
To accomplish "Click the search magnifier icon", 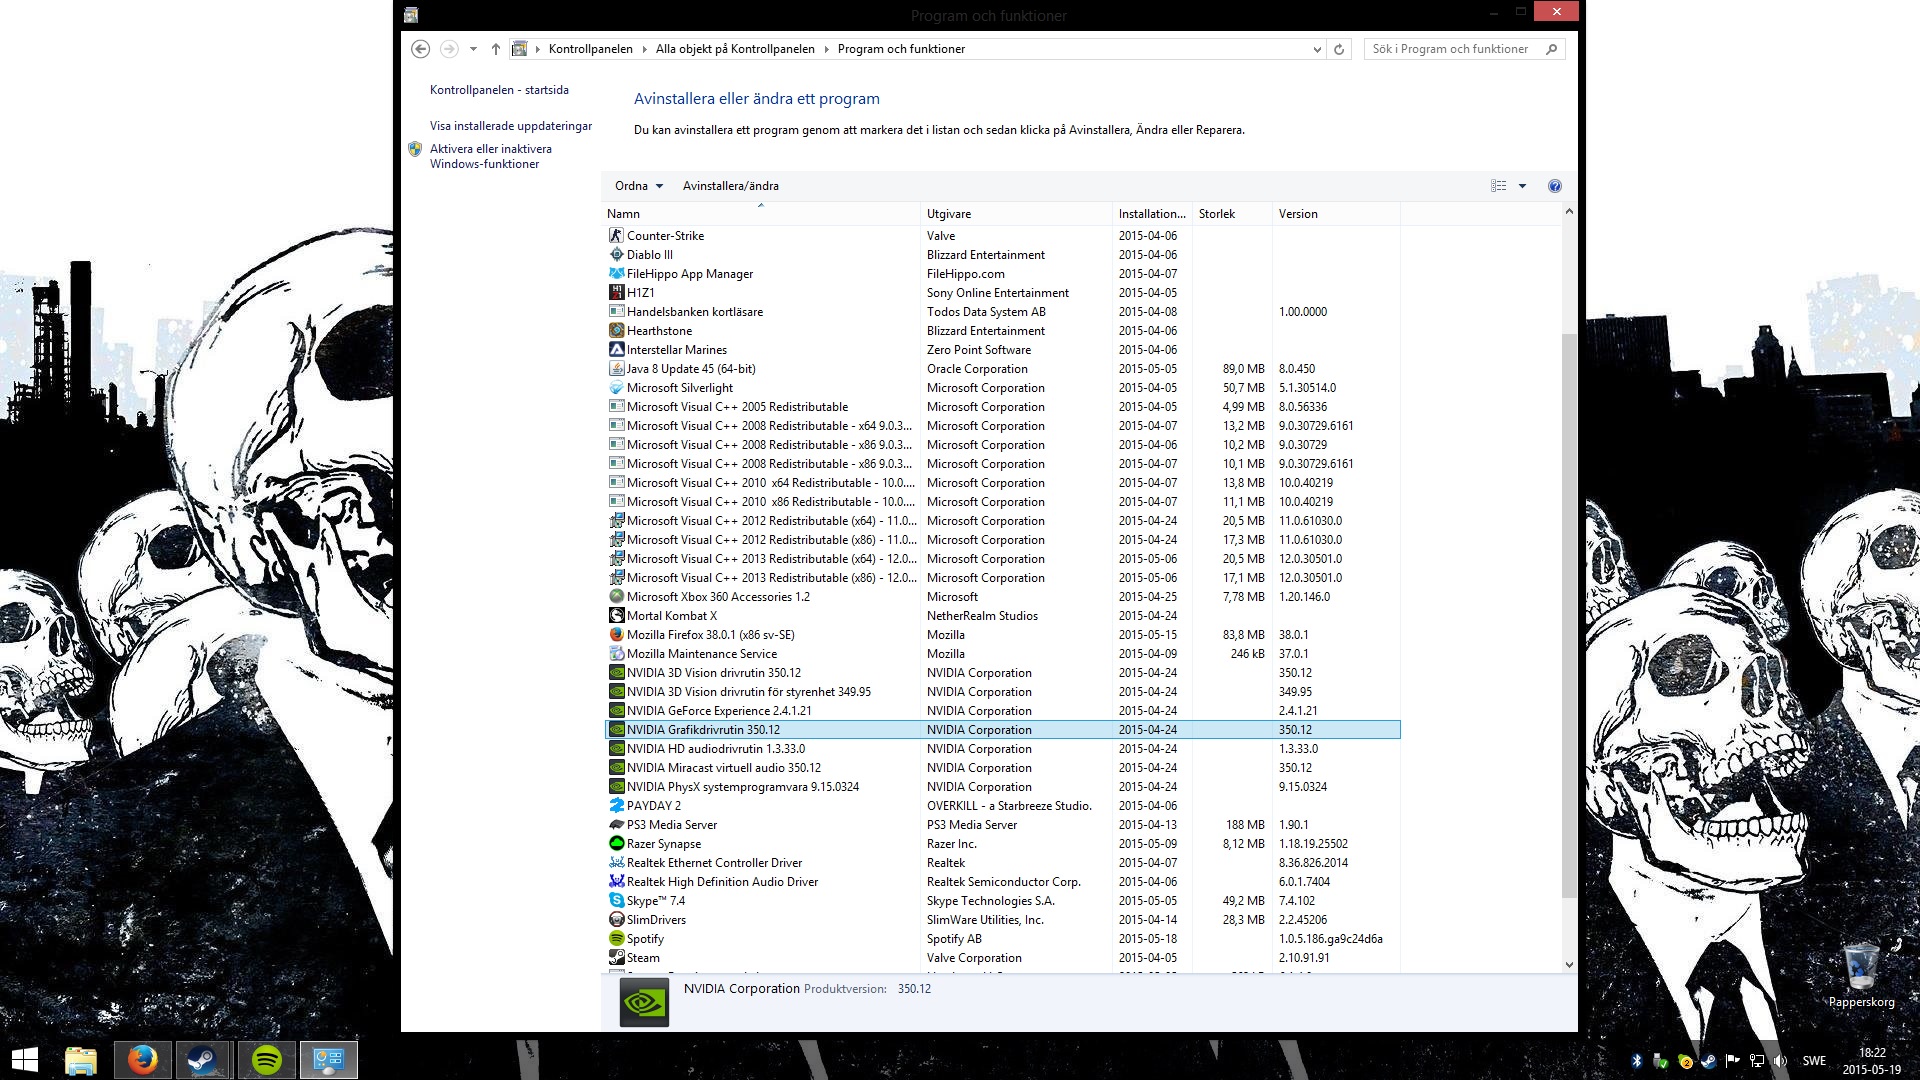I will pos(1551,49).
